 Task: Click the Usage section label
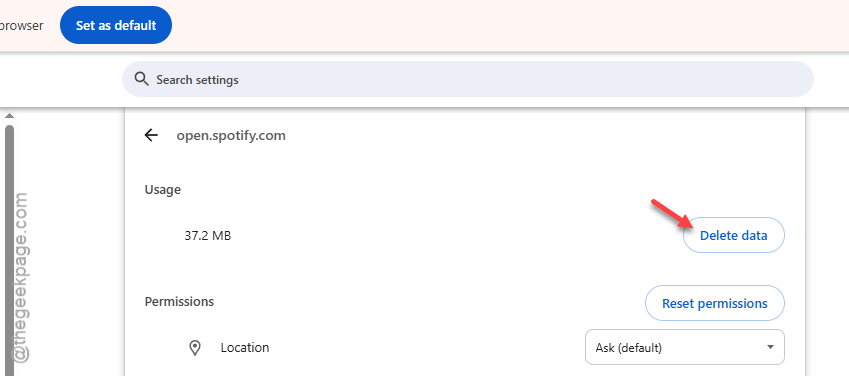[x=162, y=190]
